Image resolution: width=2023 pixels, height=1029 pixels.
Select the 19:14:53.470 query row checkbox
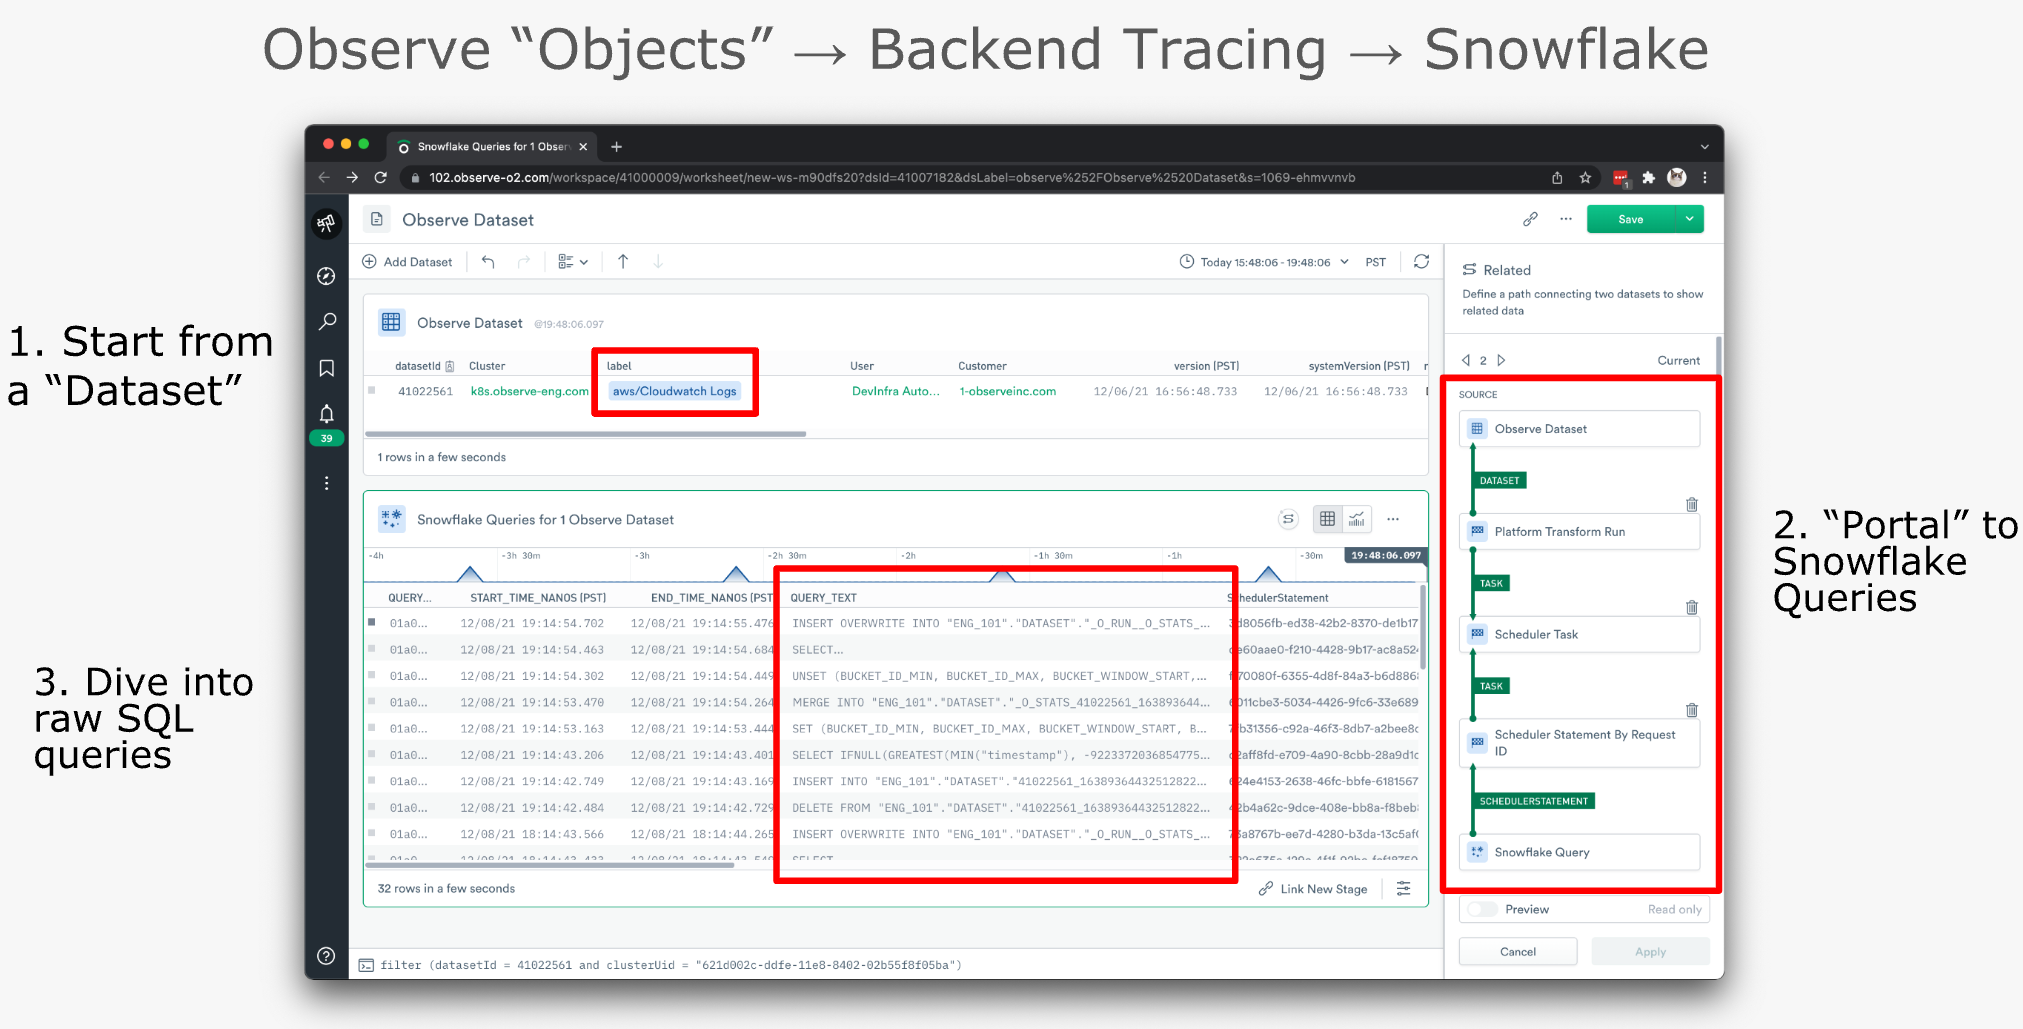pyautogui.click(x=372, y=701)
